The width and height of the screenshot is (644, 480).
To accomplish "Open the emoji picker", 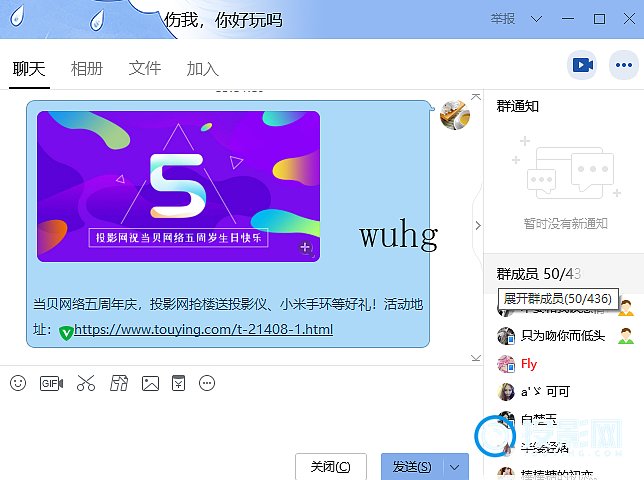I will [x=18, y=383].
